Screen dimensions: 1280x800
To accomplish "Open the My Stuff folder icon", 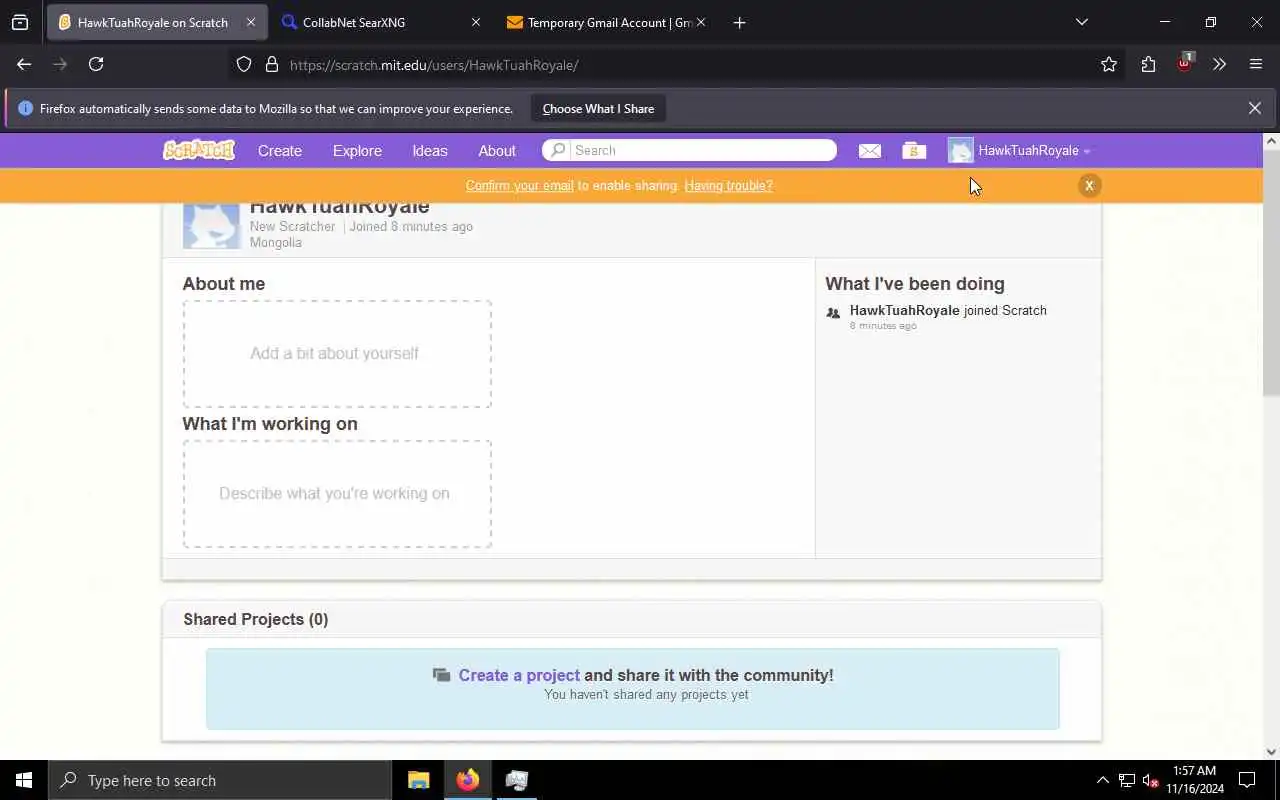I will coord(914,151).
